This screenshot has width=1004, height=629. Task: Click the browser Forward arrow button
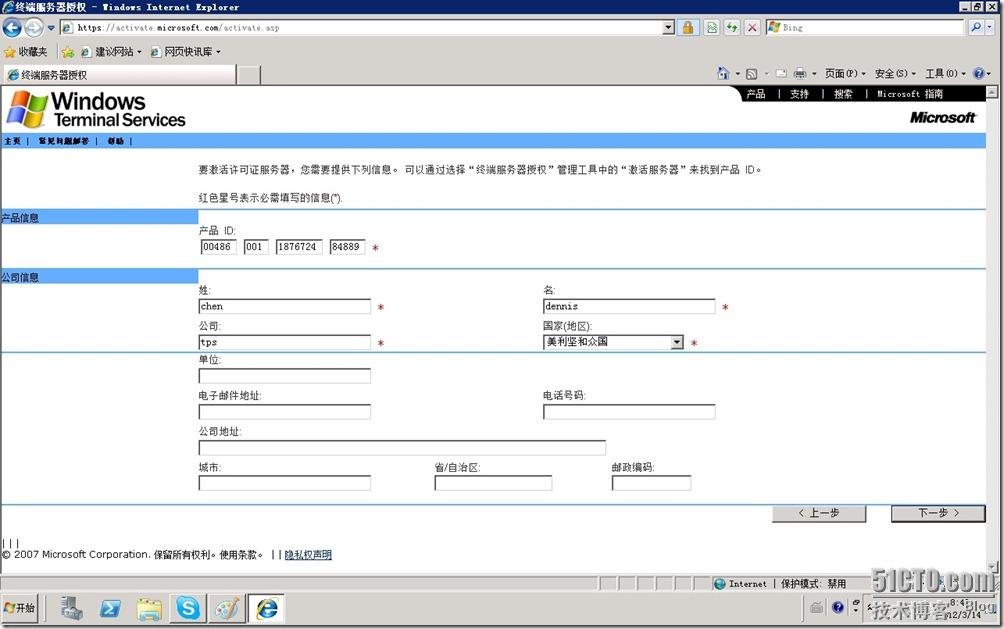(x=34, y=28)
